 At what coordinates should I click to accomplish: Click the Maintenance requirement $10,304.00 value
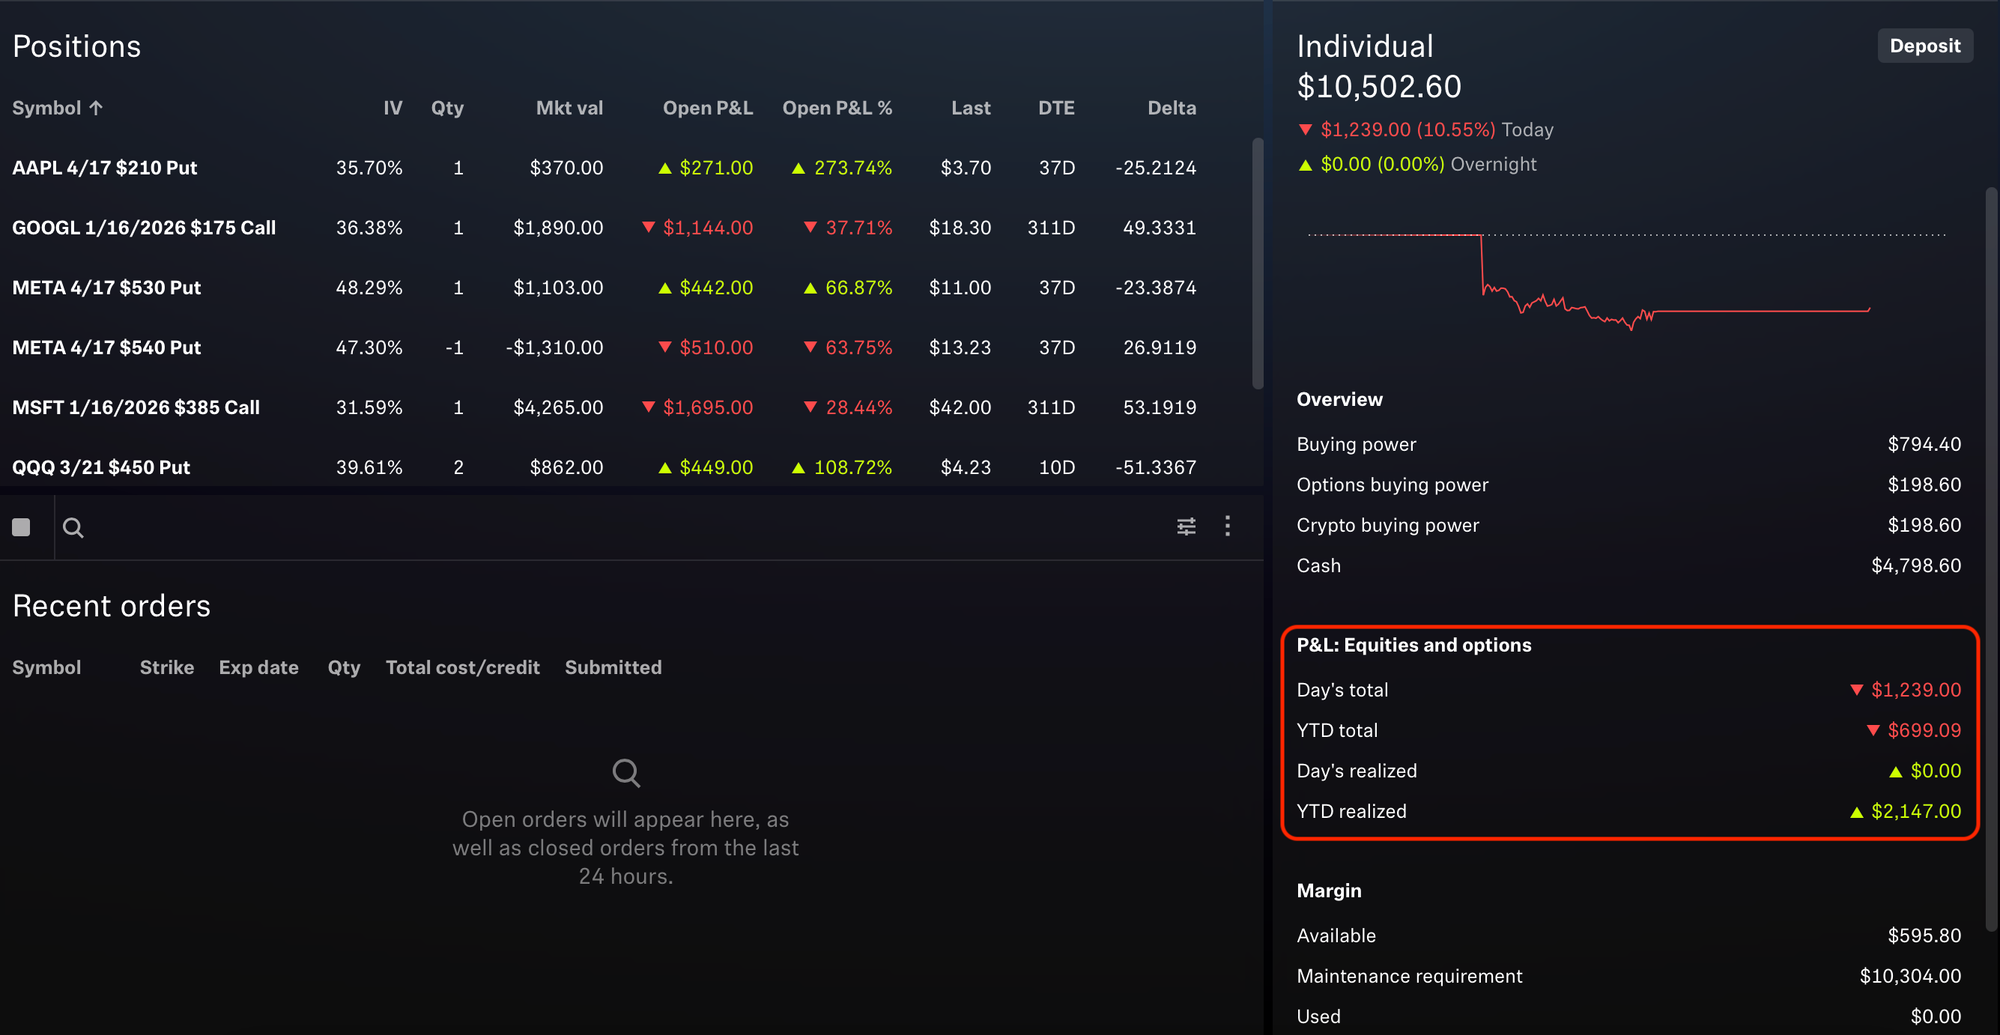pyautogui.click(x=1910, y=976)
